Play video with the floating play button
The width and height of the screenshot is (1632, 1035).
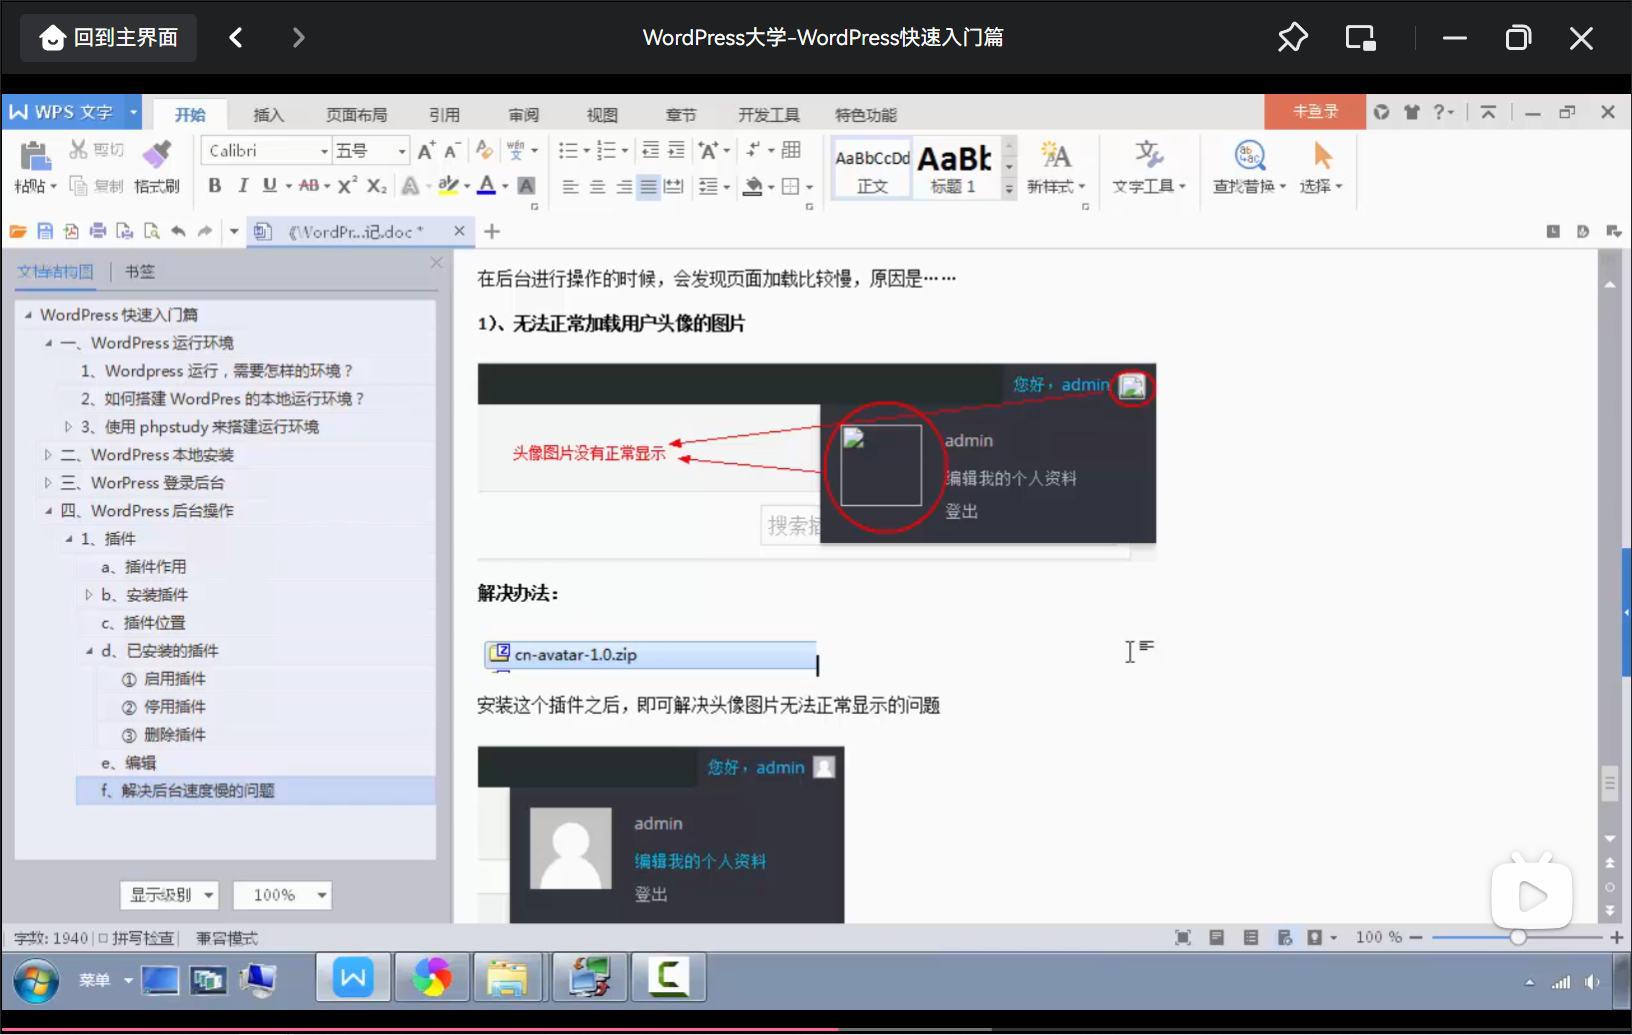[1531, 893]
